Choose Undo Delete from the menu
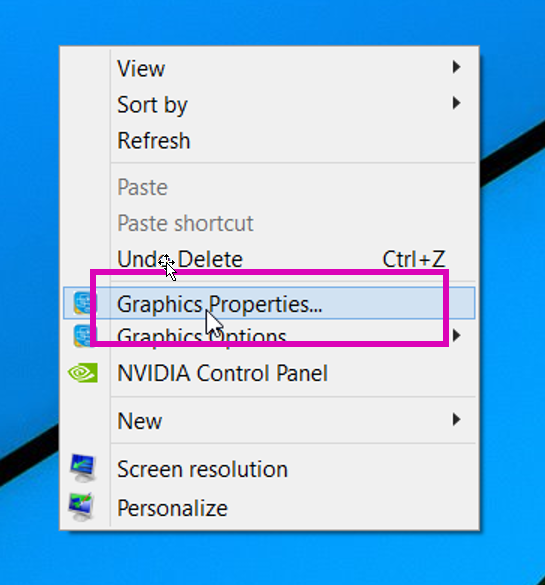Viewport: 545px width, 585px height. pyautogui.click(x=269, y=259)
